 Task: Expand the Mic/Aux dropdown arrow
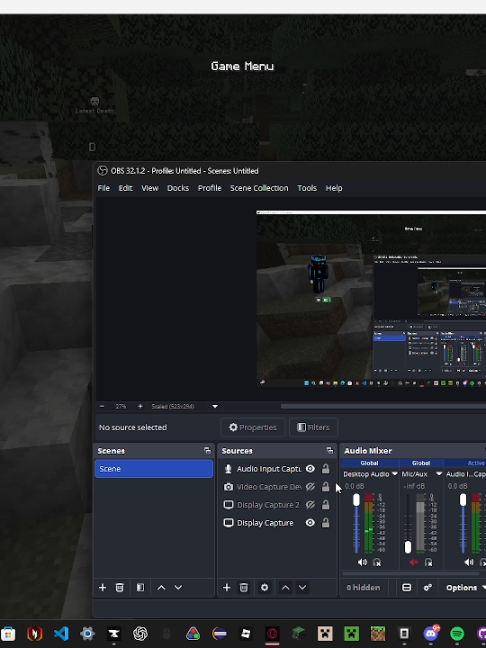pos(438,474)
